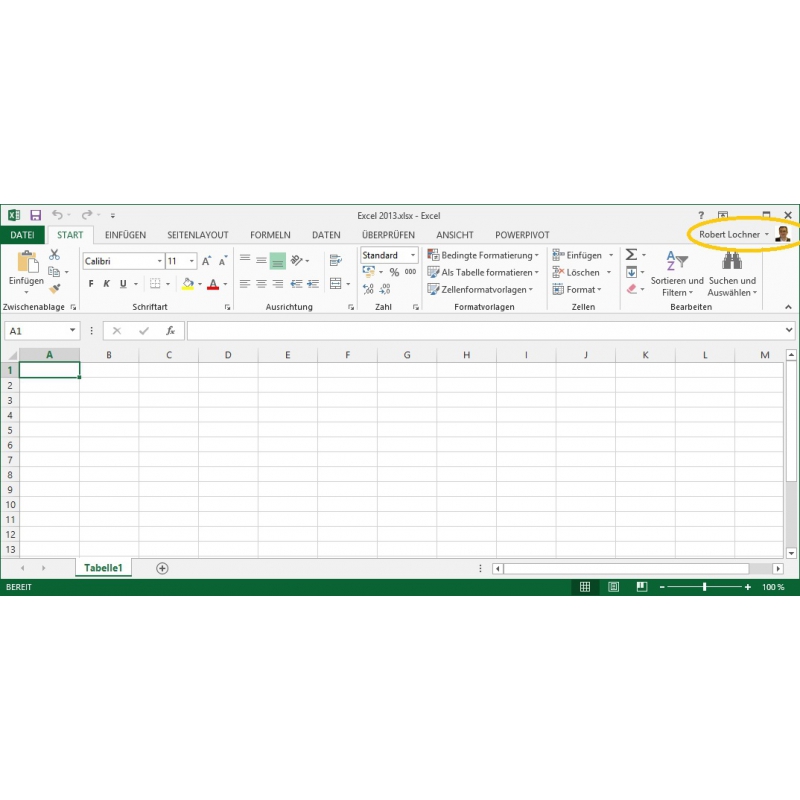
Task: Switch to the EINFÜGEN ribbon tab
Action: click(x=126, y=235)
